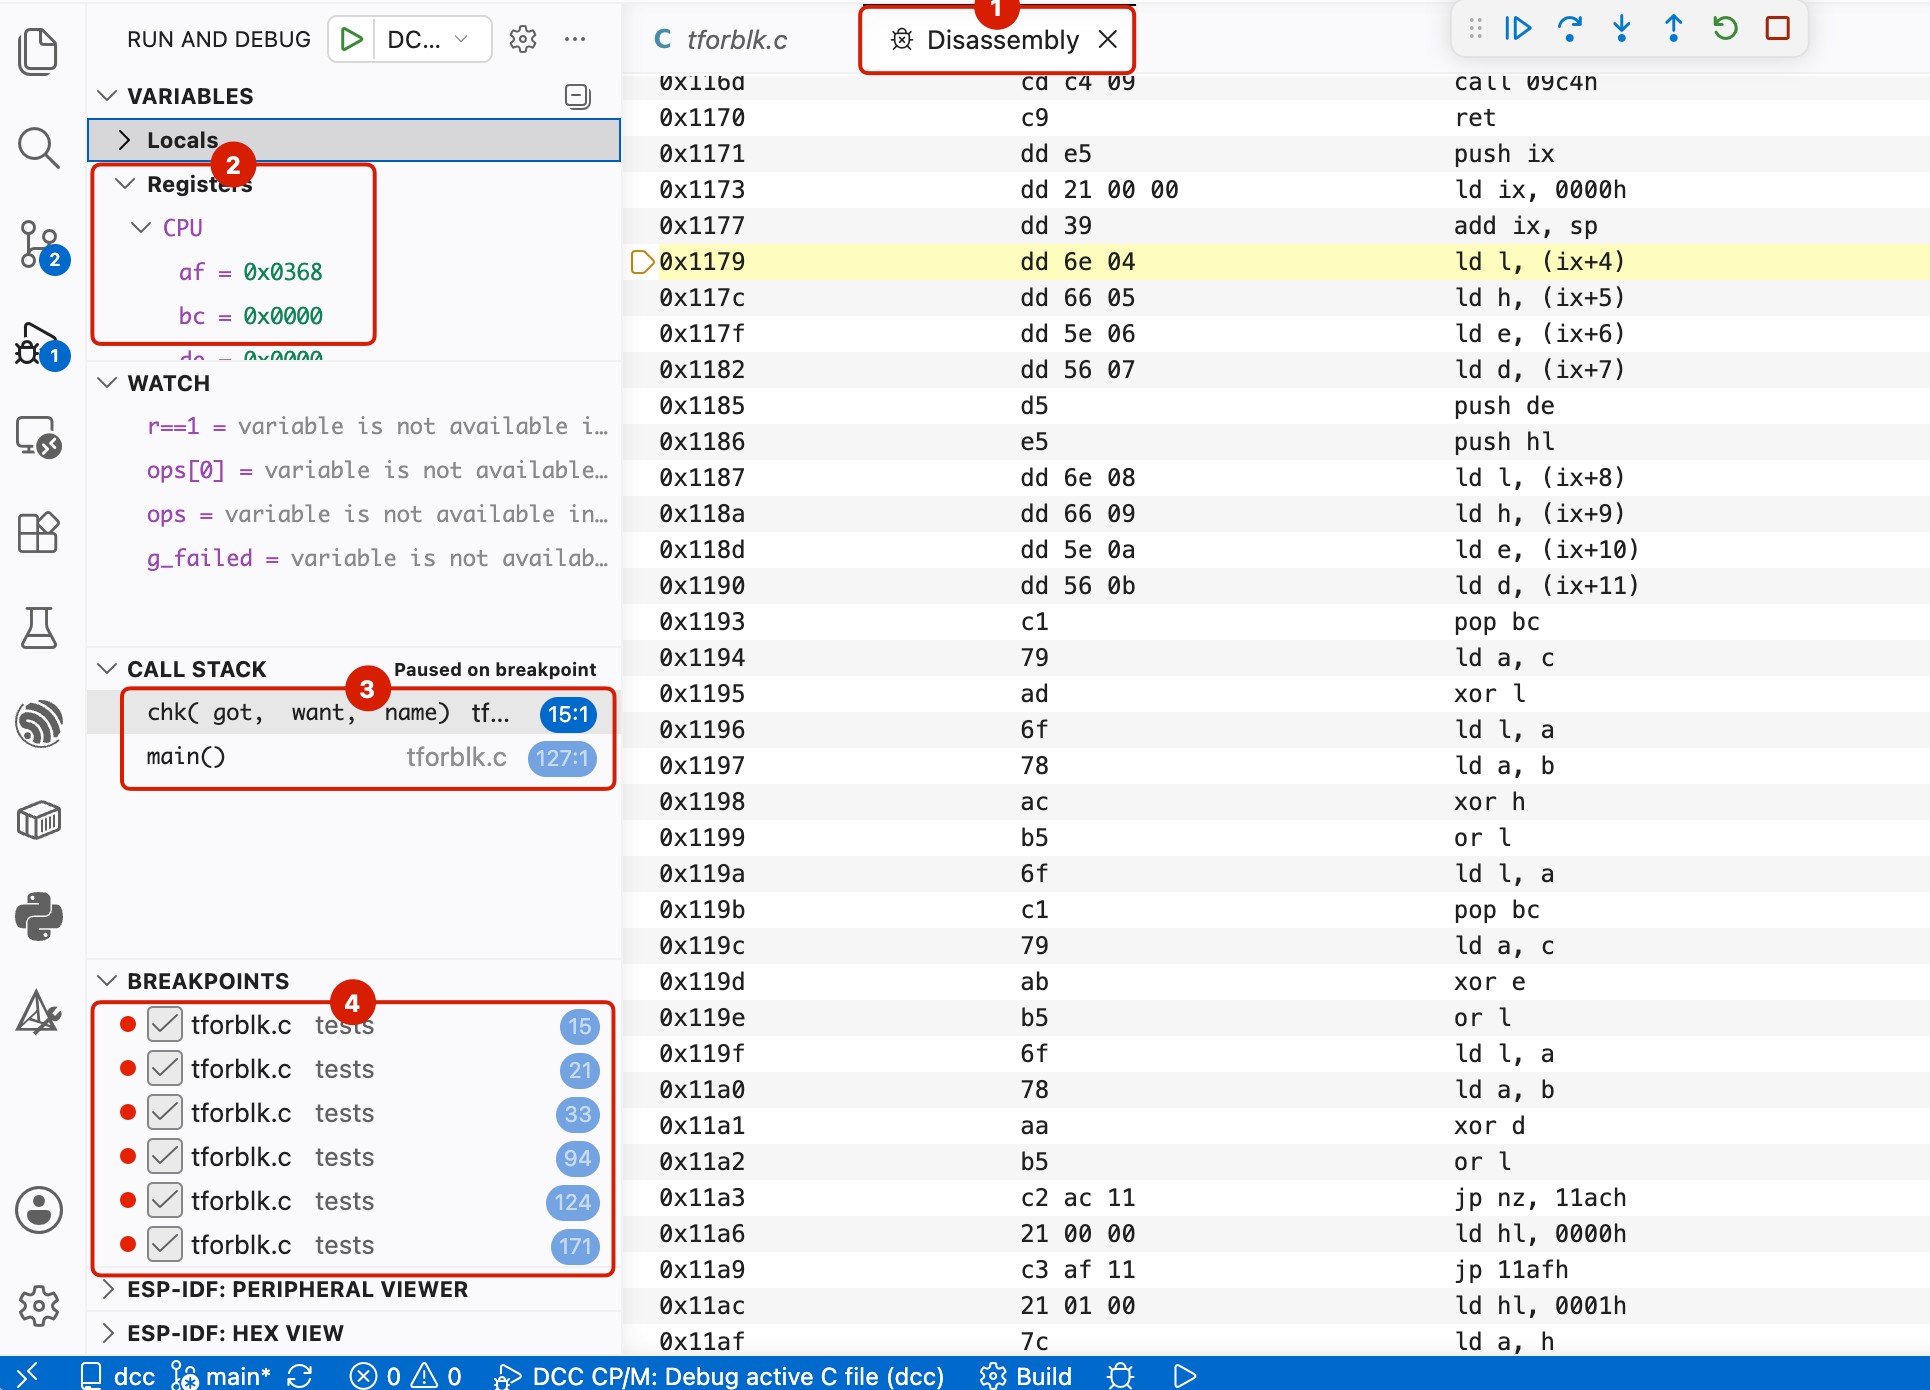The width and height of the screenshot is (1930, 1390).
Task: Toggle tforblk.c breakpoint at line 15
Action: (165, 1025)
